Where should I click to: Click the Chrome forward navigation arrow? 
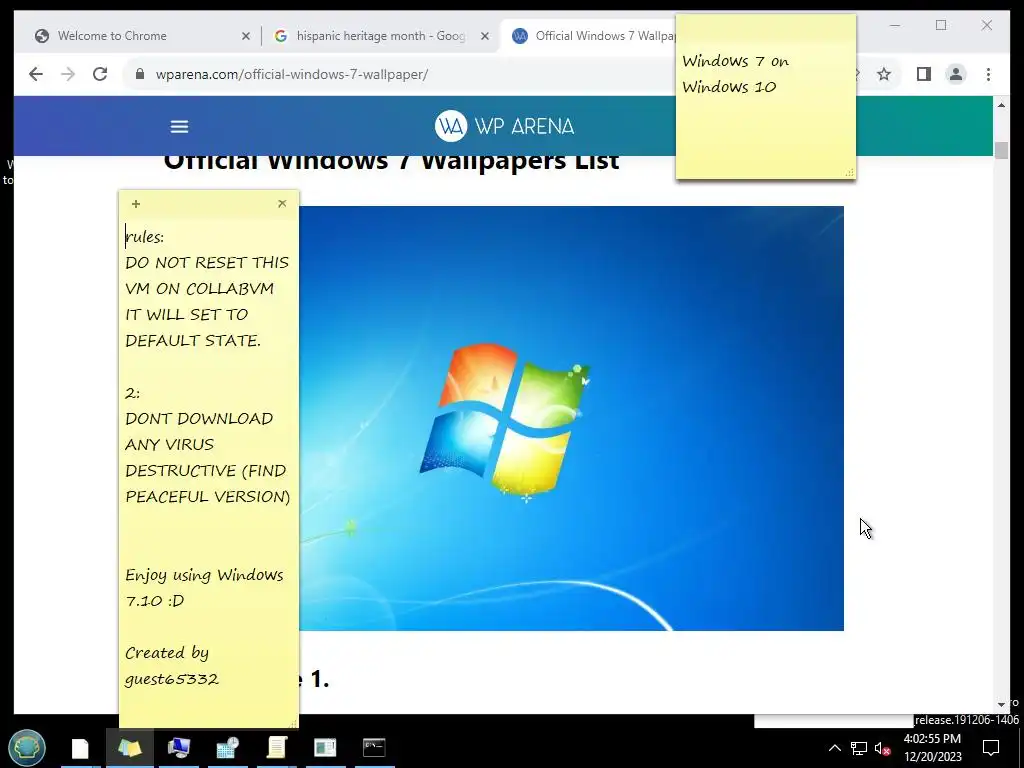coord(68,74)
